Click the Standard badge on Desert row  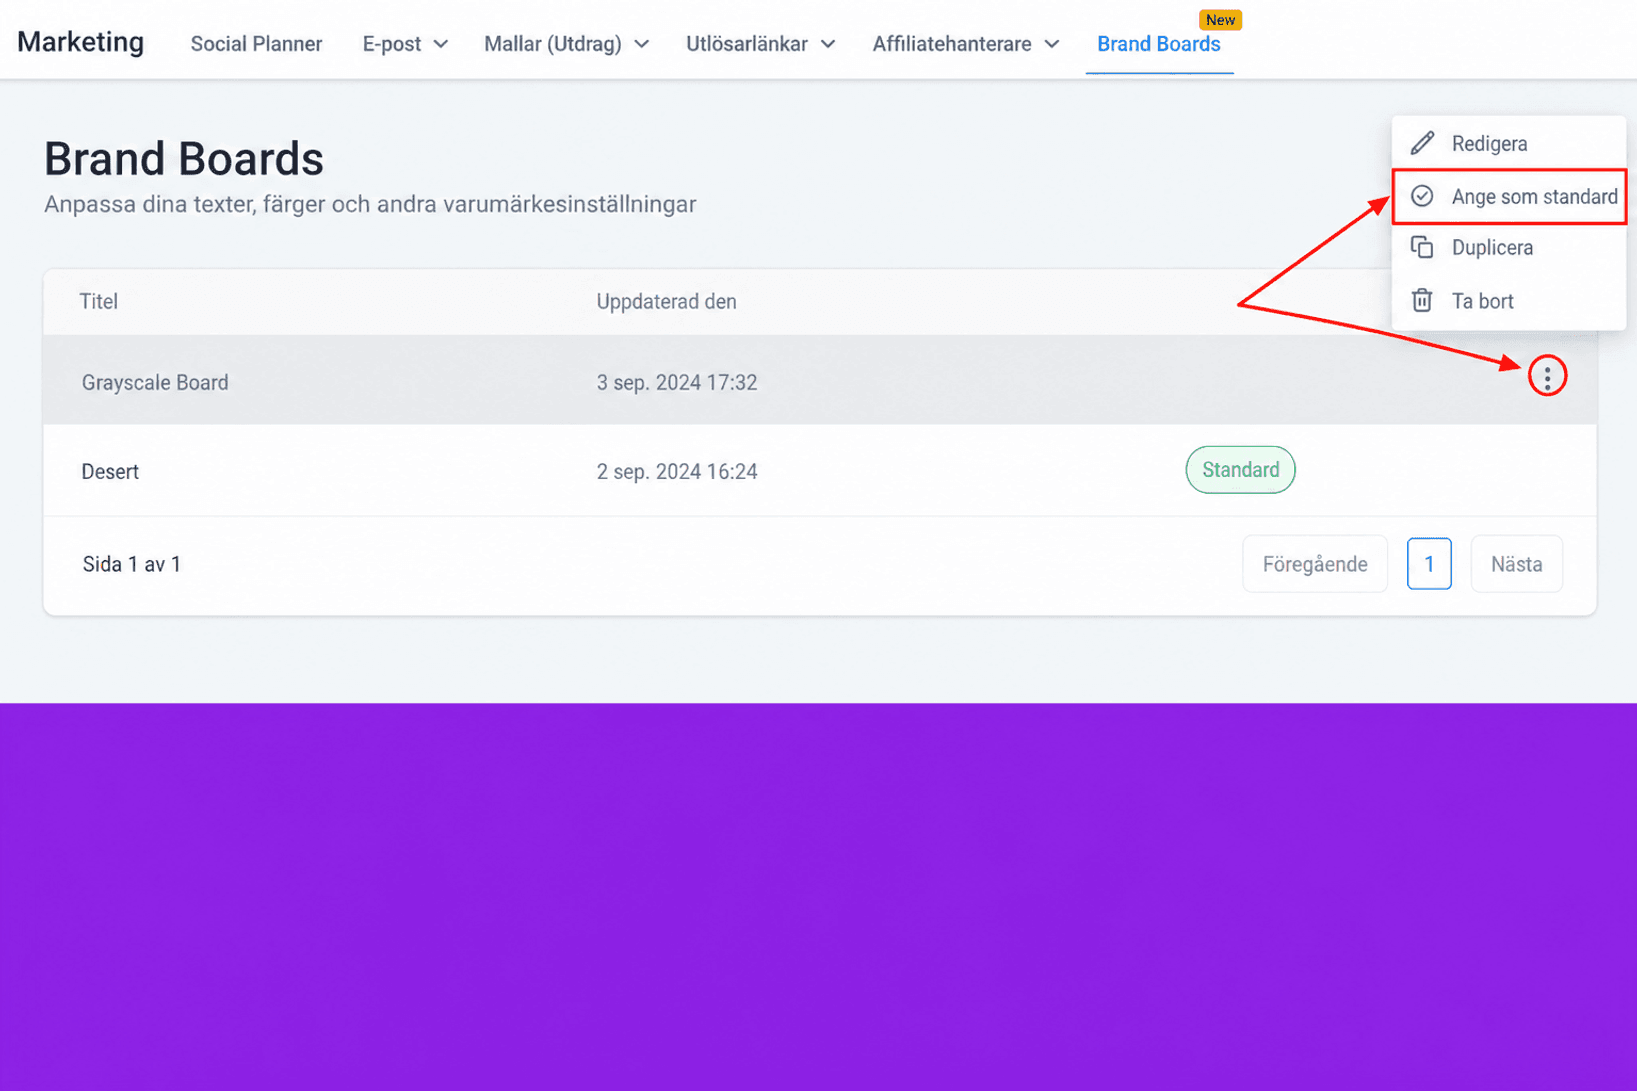click(1240, 470)
